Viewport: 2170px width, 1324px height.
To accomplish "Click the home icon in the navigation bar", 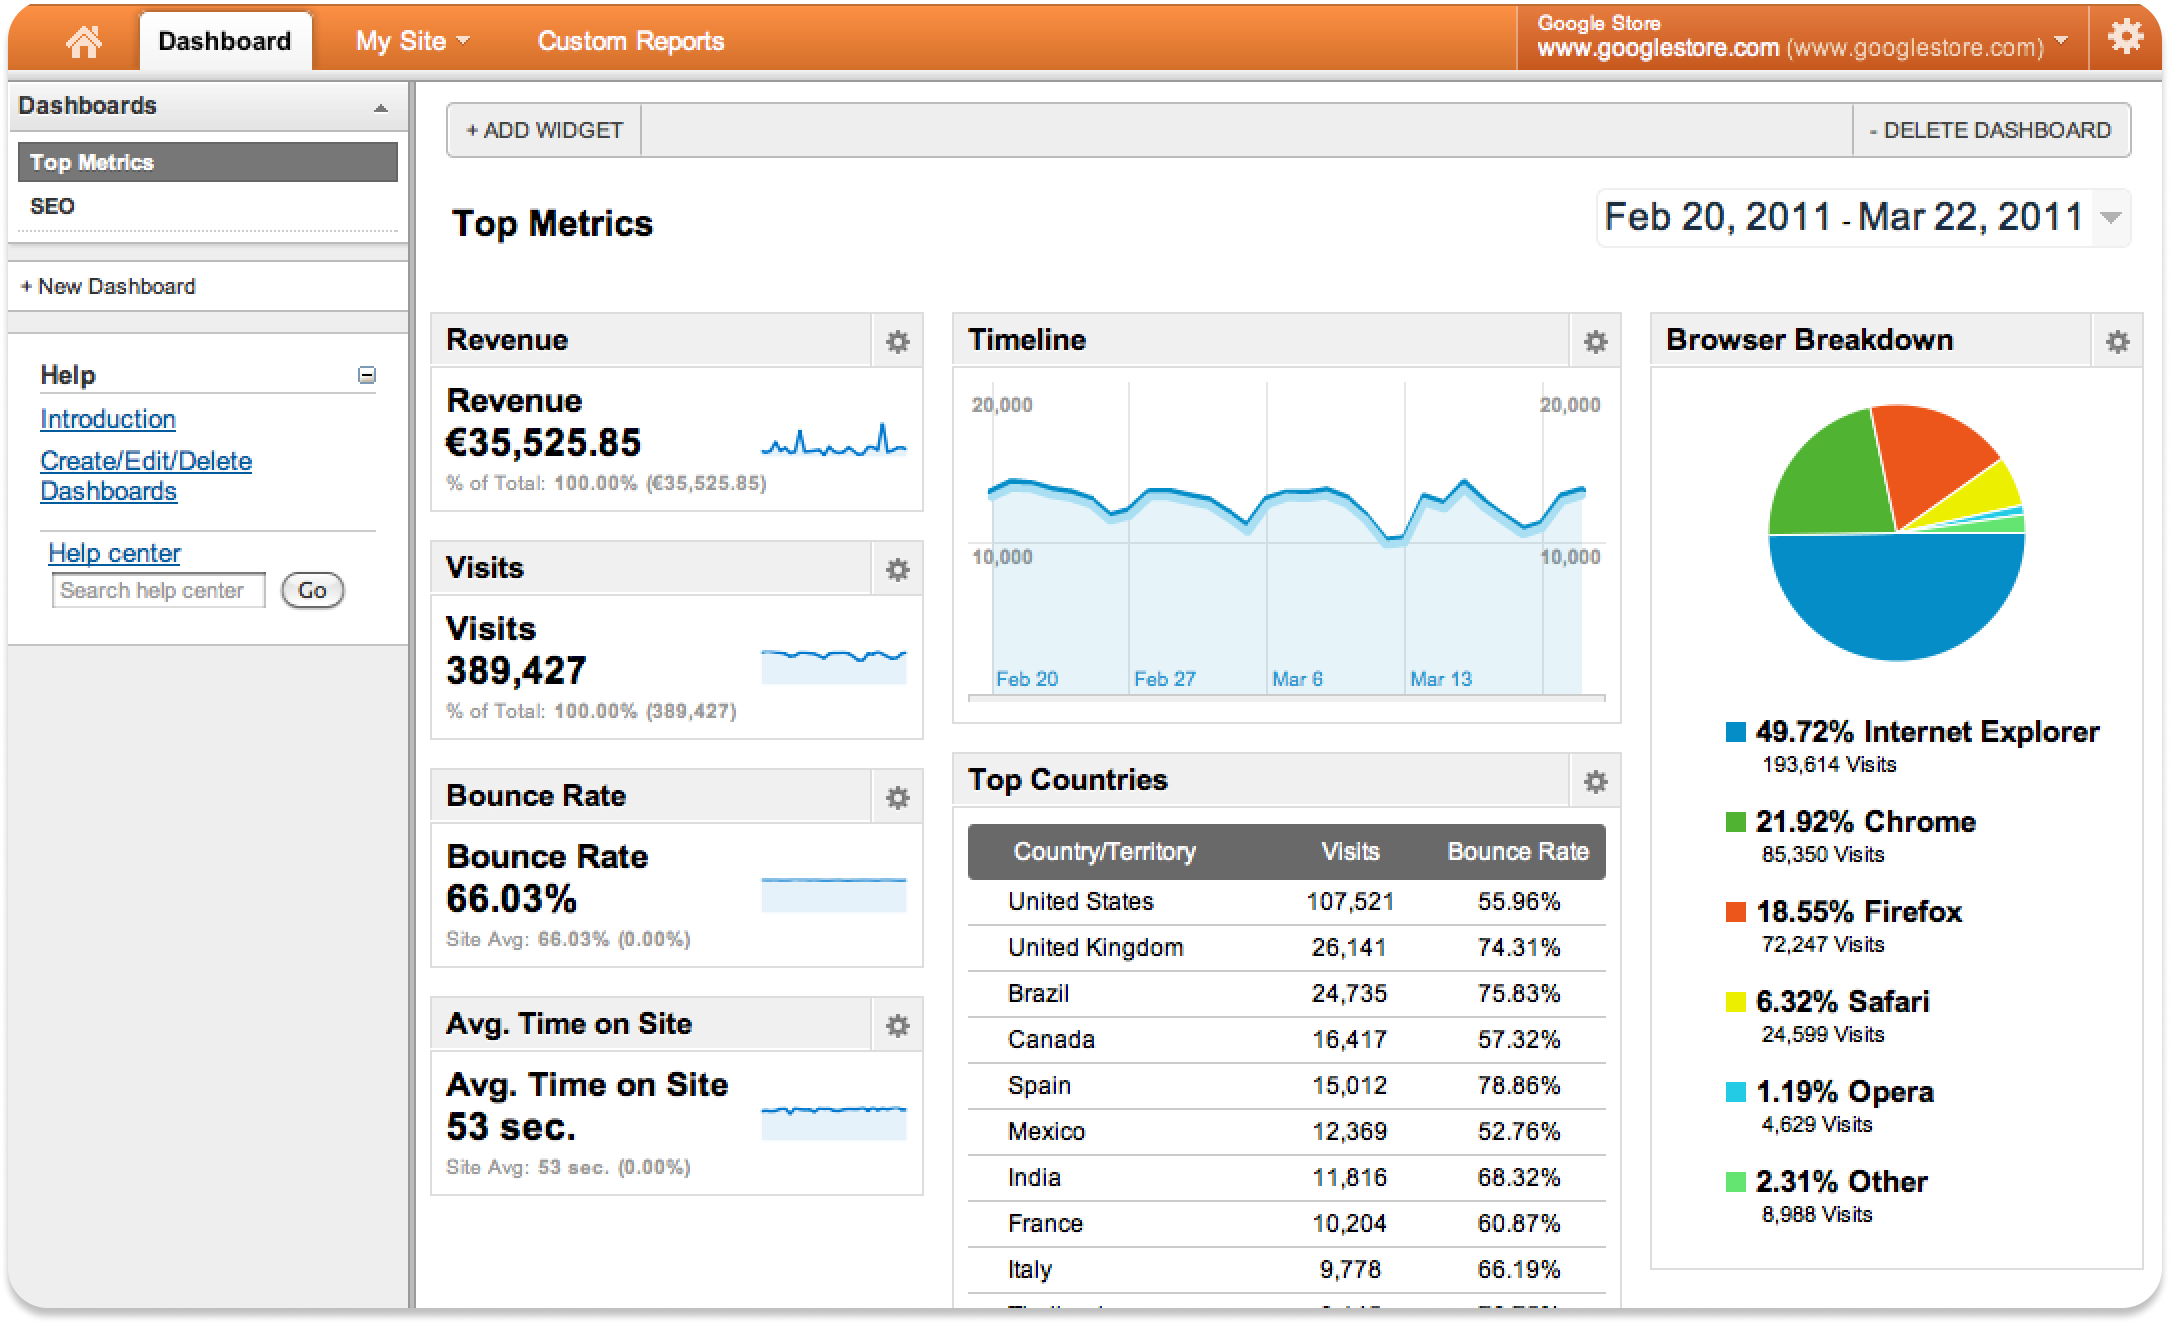I will pos(85,39).
